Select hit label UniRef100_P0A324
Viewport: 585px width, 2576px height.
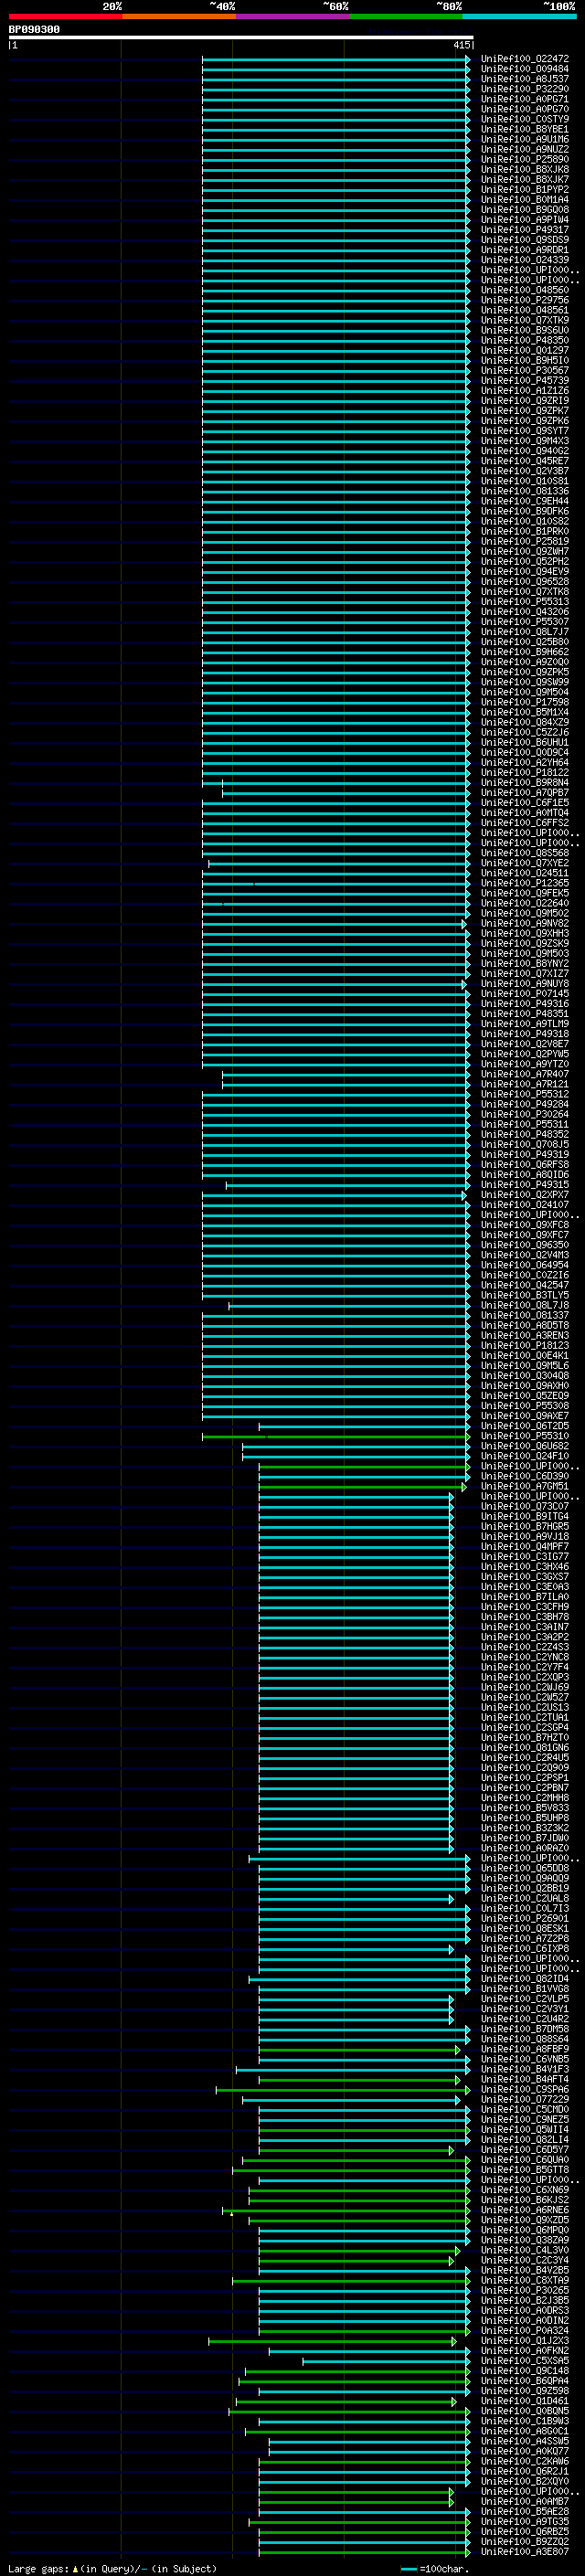pyautogui.click(x=525, y=2330)
